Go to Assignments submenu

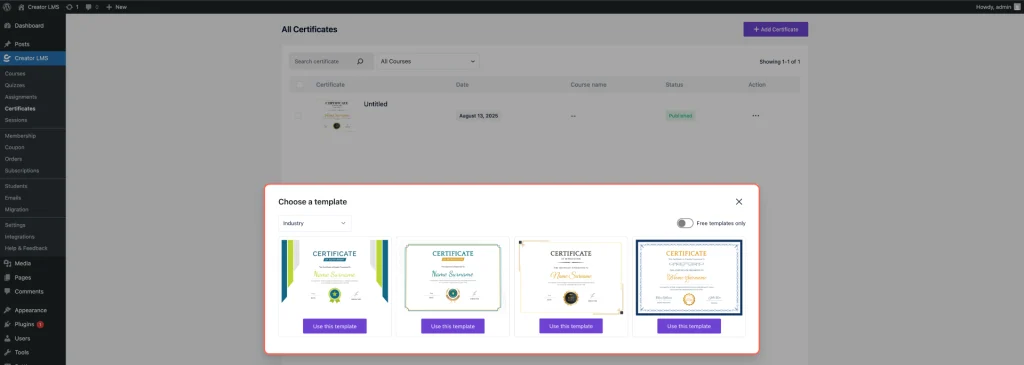pos(21,97)
